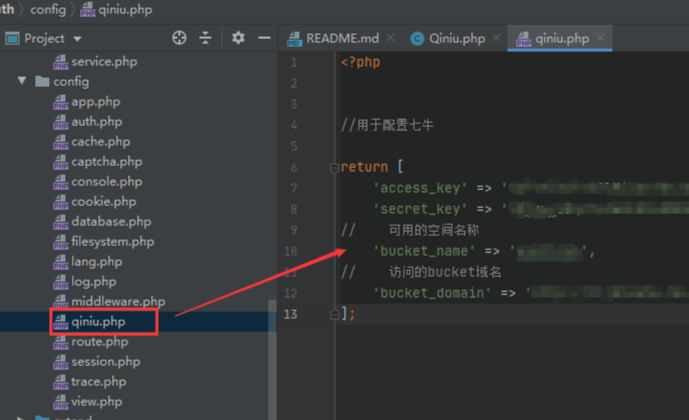The width and height of the screenshot is (689, 420).
Task: Click the 'access_key' string in editor
Action: [x=420, y=188]
